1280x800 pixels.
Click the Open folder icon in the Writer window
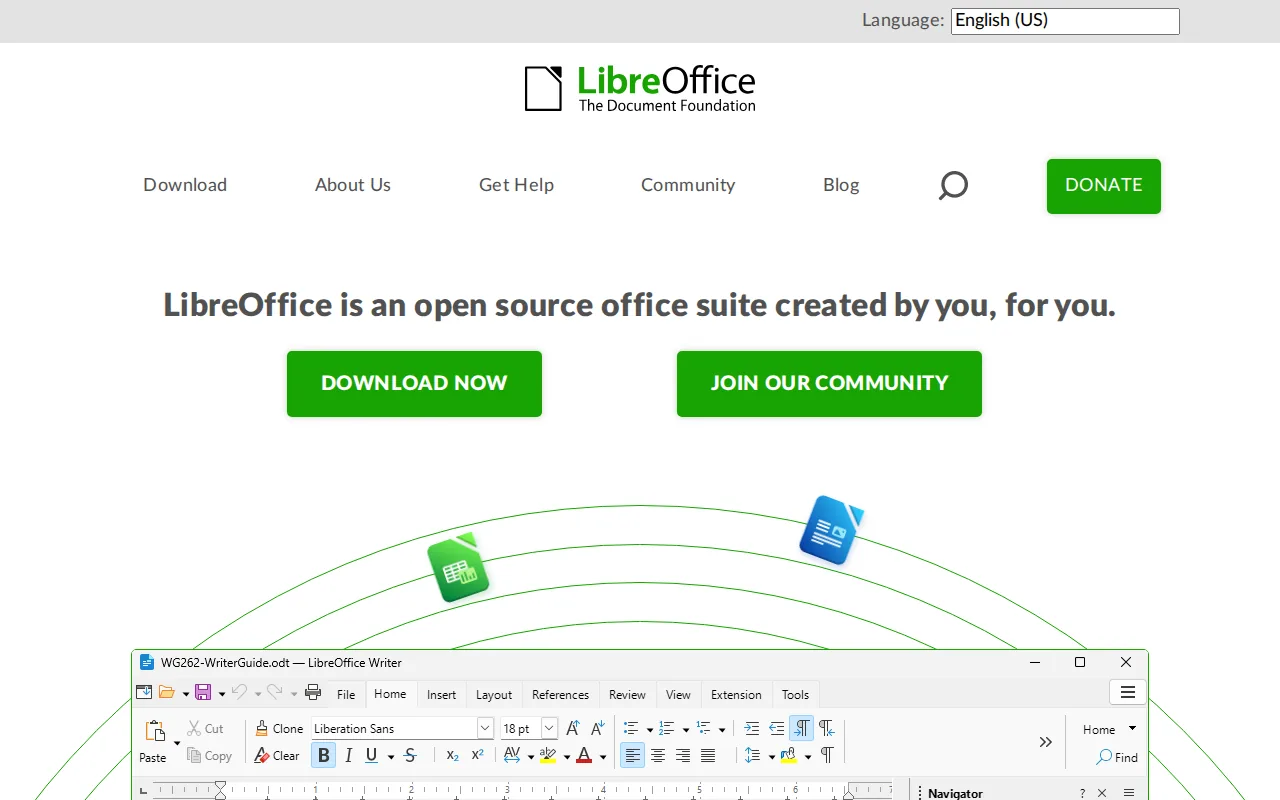(x=167, y=692)
